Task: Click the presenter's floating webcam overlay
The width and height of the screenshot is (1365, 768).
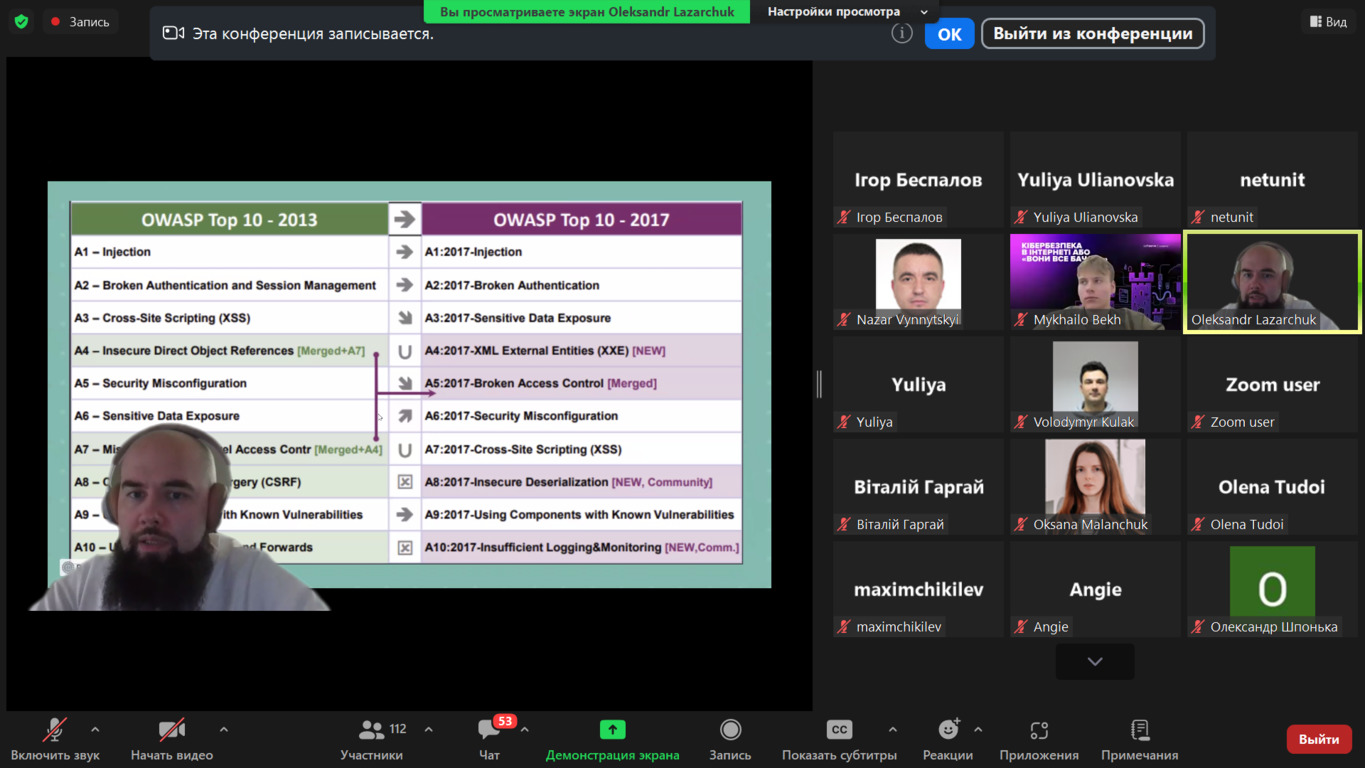Action: (x=180, y=517)
